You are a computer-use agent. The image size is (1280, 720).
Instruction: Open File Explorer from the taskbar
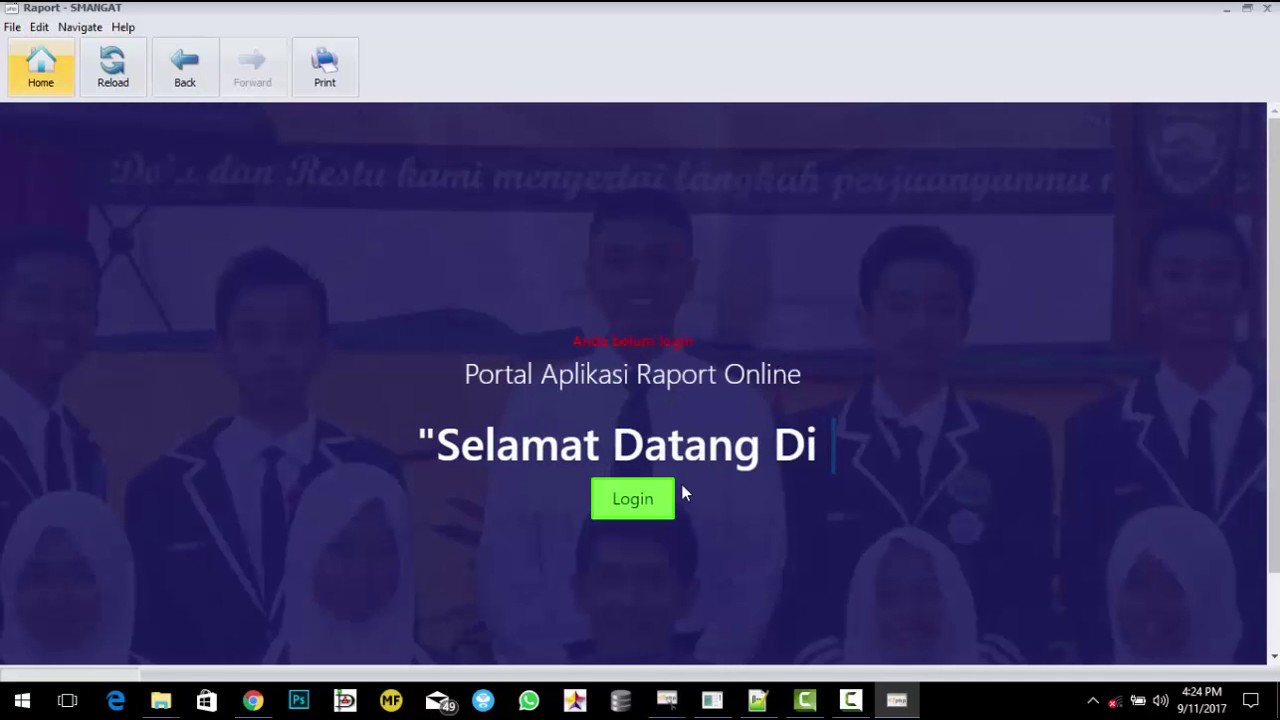point(161,701)
